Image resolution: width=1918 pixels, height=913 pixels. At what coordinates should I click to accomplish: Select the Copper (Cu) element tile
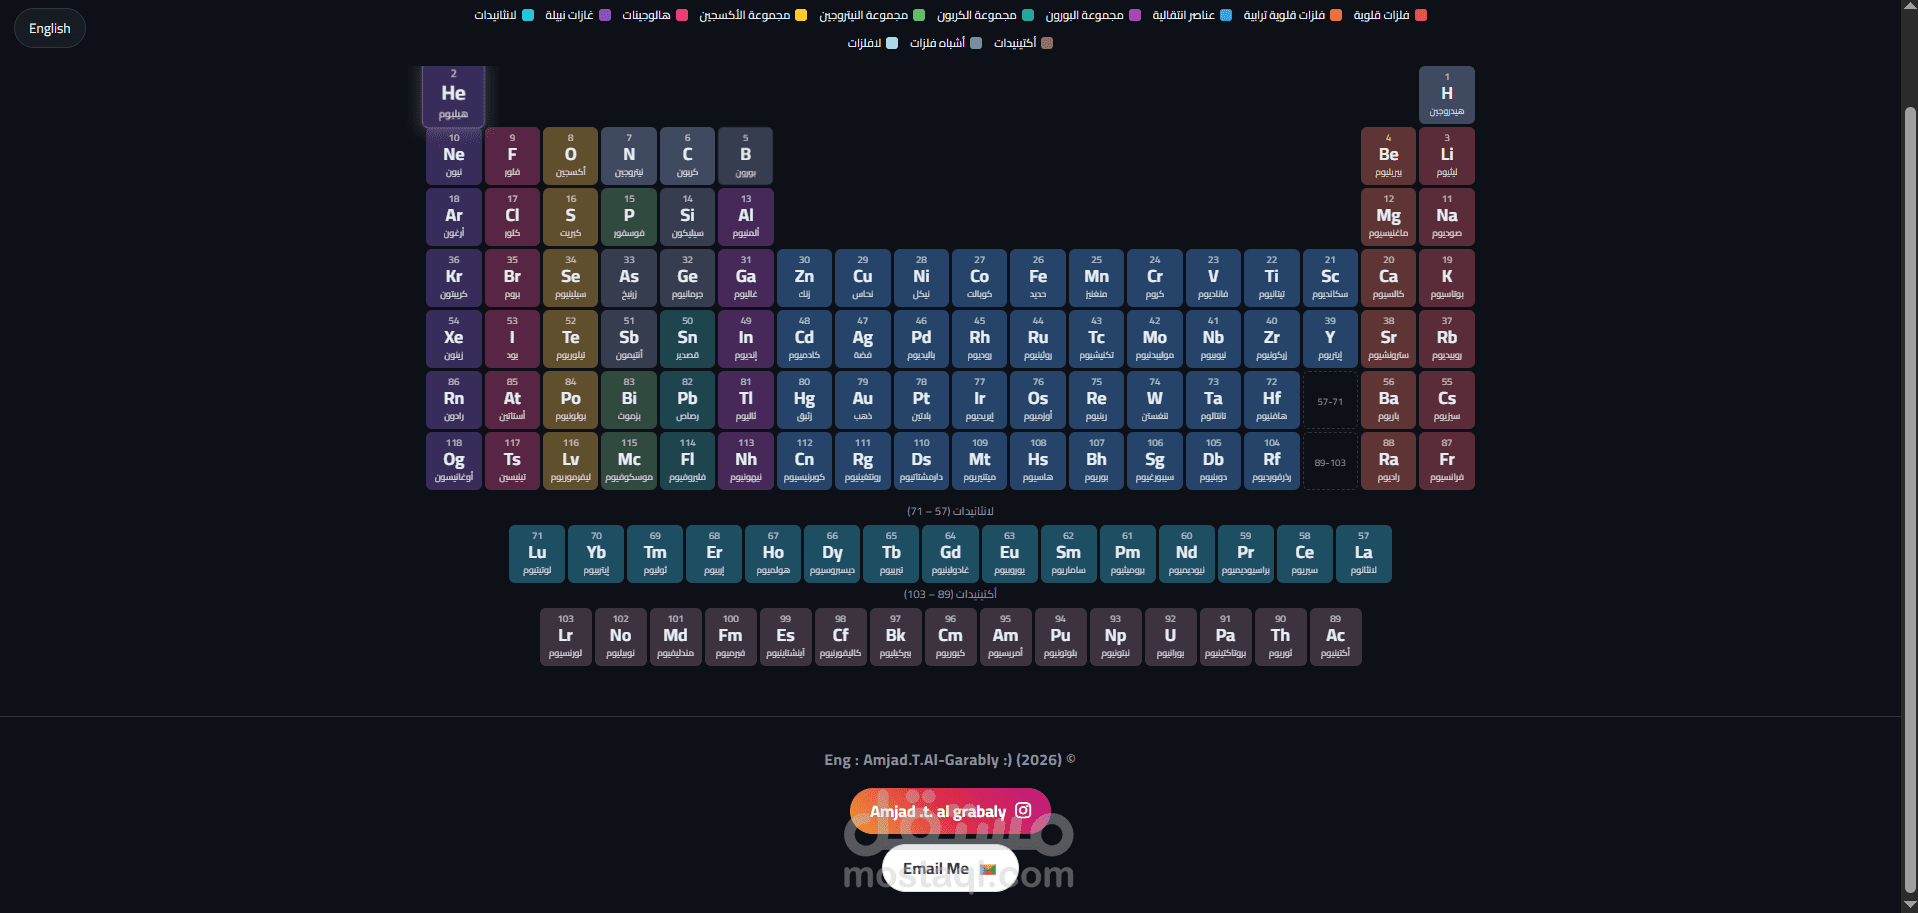(862, 278)
